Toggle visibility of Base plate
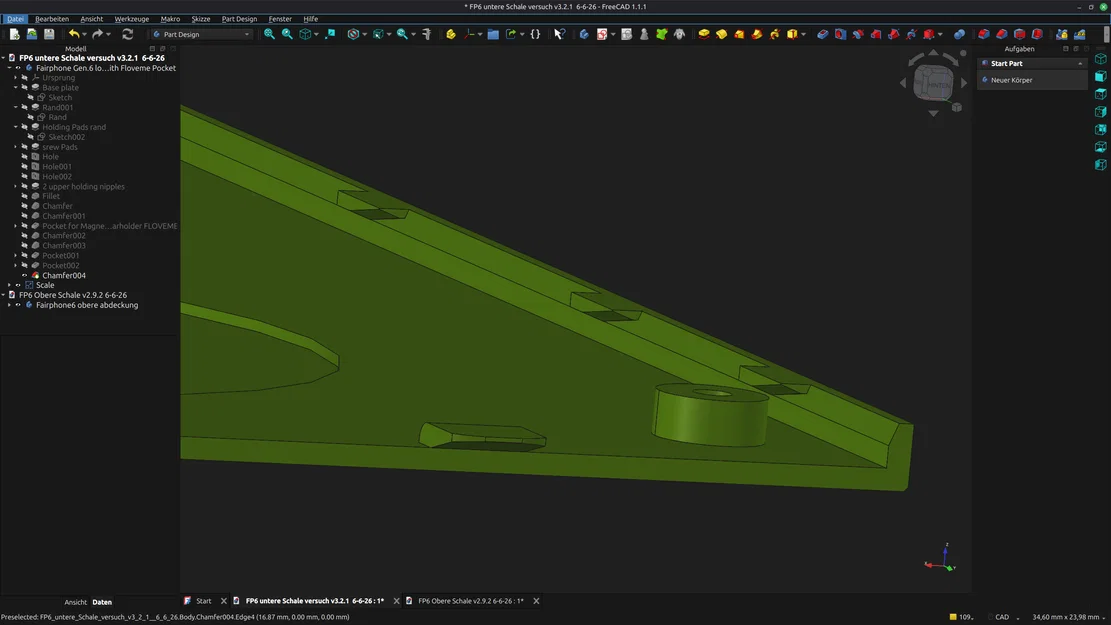This screenshot has height=625, width=1111. click(25, 88)
